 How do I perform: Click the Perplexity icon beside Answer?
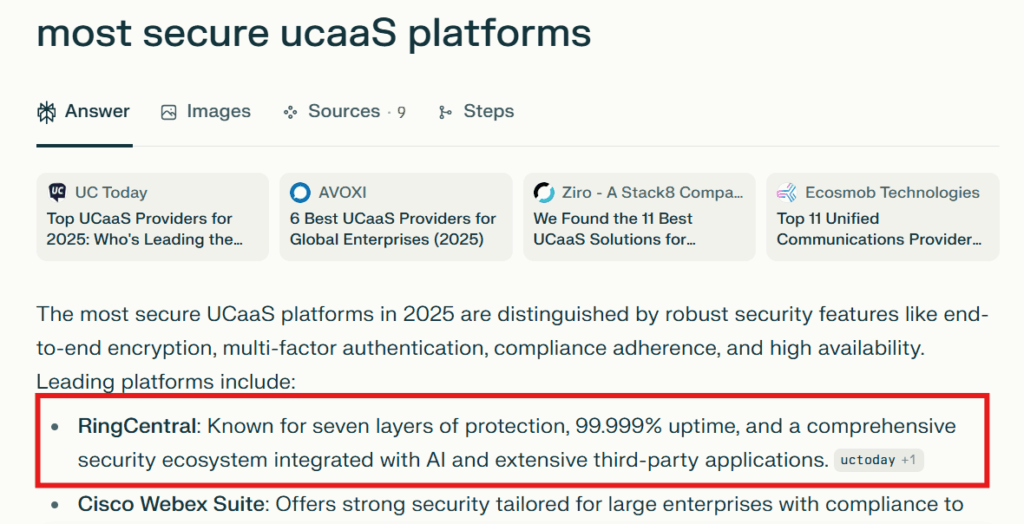coord(46,112)
